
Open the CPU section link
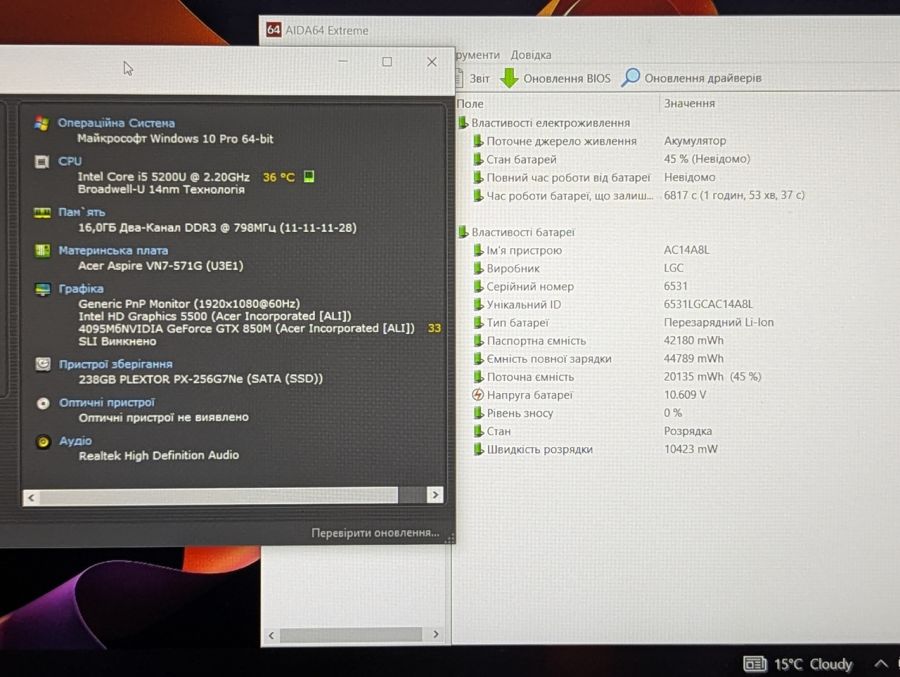pos(70,161)
